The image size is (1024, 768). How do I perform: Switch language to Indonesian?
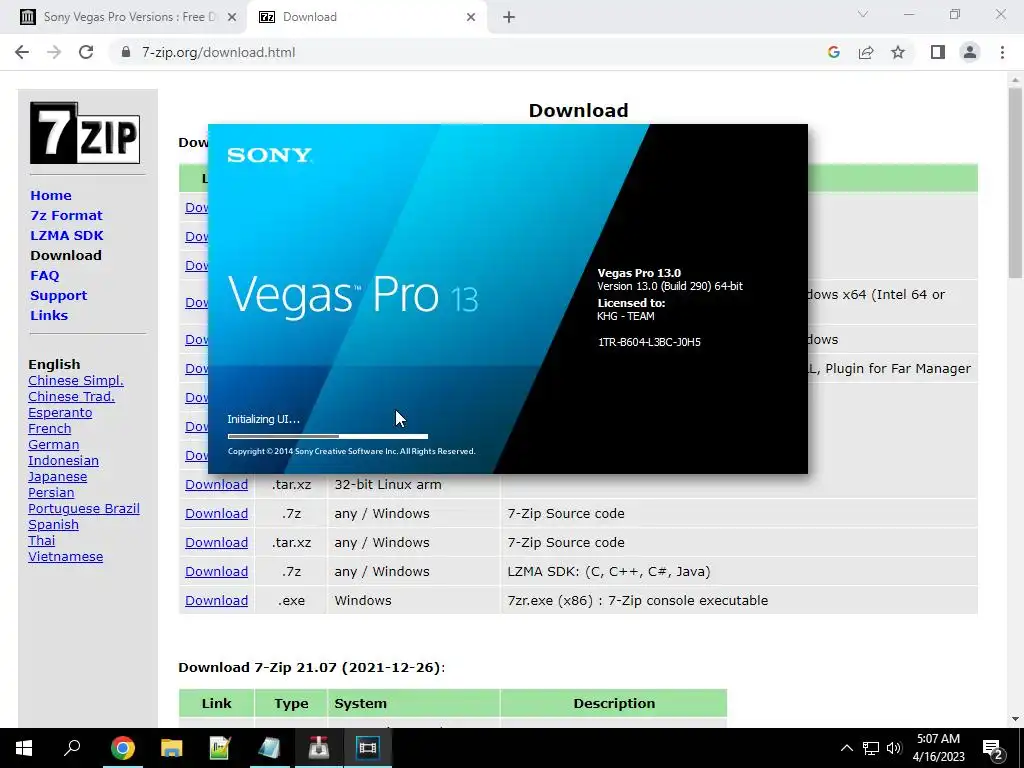point(63,460)
